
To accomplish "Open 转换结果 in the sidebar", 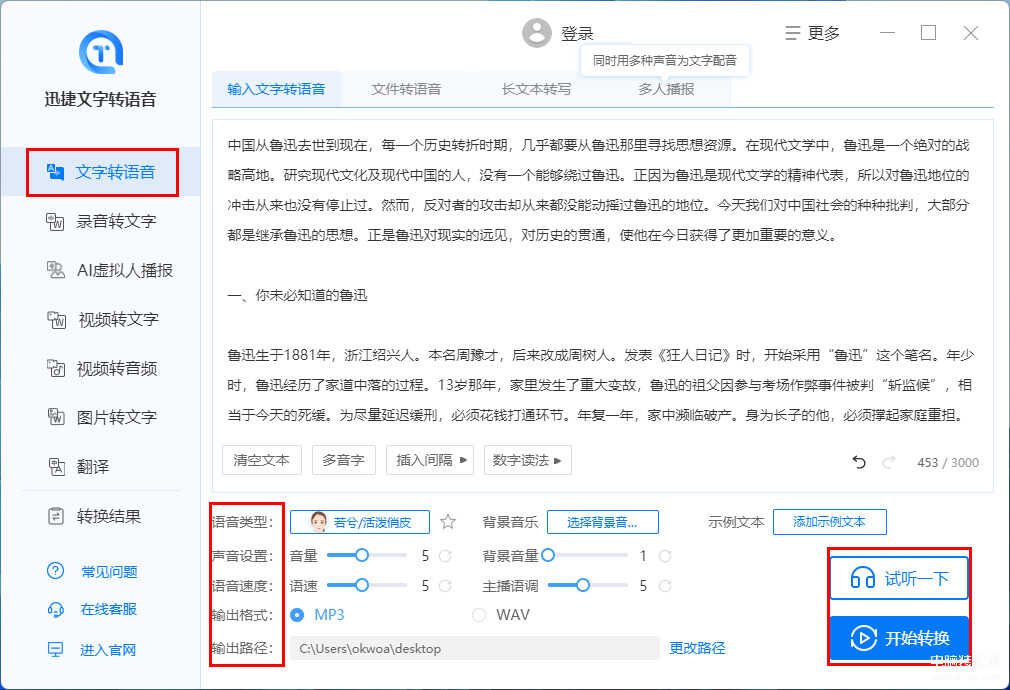I will [x=108, y=516].
